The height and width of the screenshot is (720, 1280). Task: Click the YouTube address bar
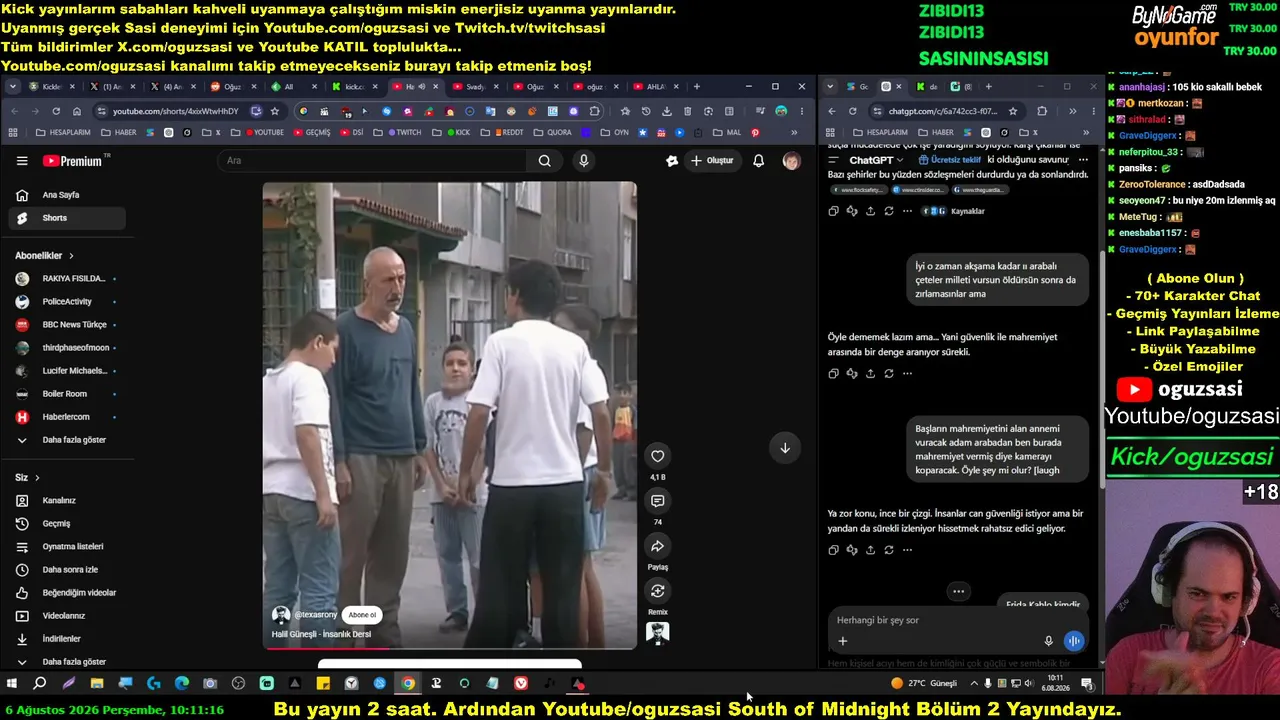[x=175, y=111]
